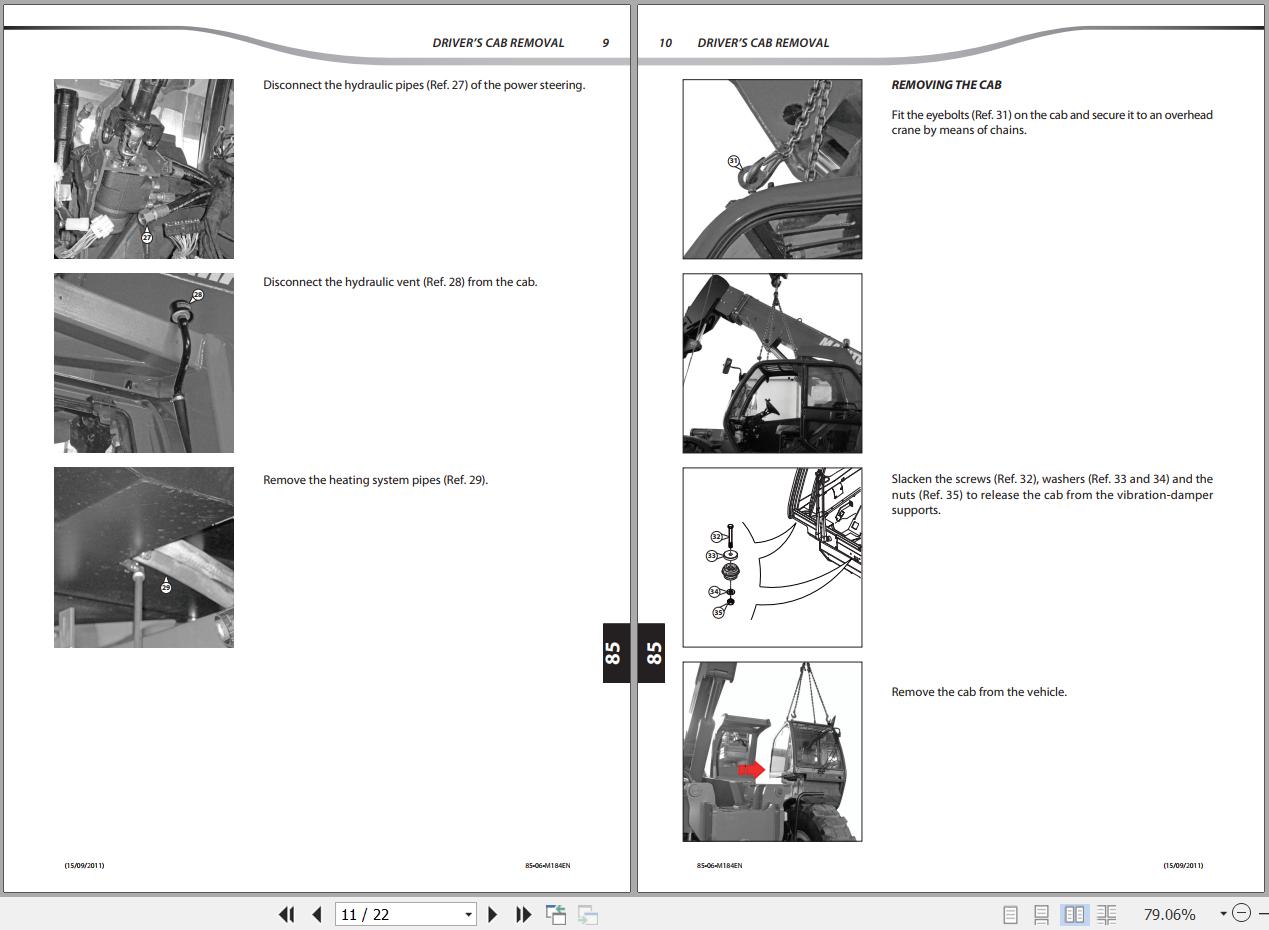Switch to single page view

click(1010, 914)
